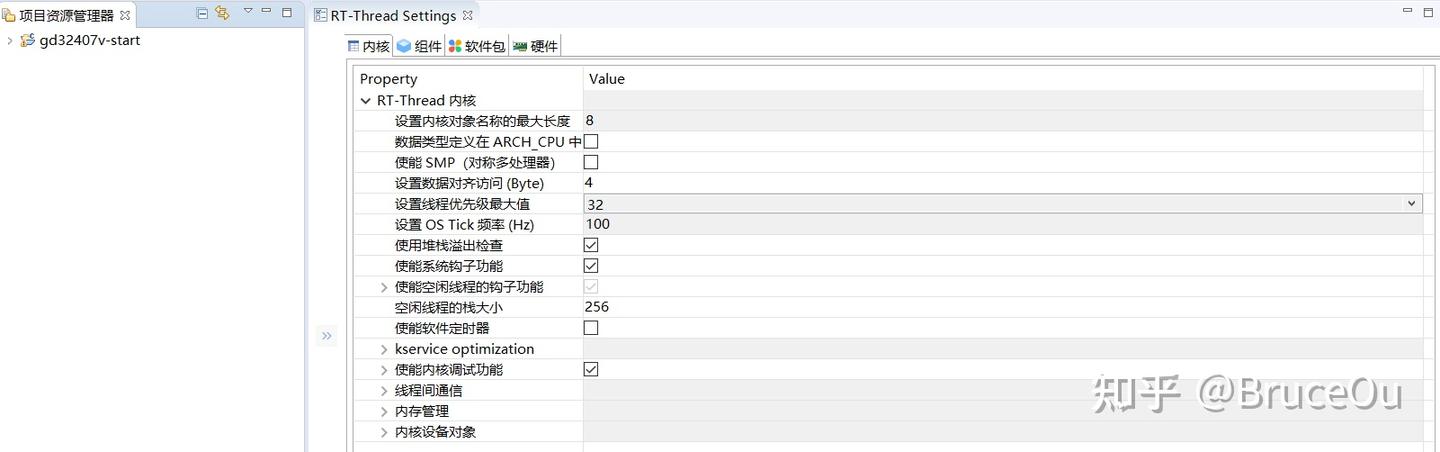Click Collapse All icon in project explorer
Viewport: 1440px width, 452px height.
pyautogui.click(x=203, y=13)
